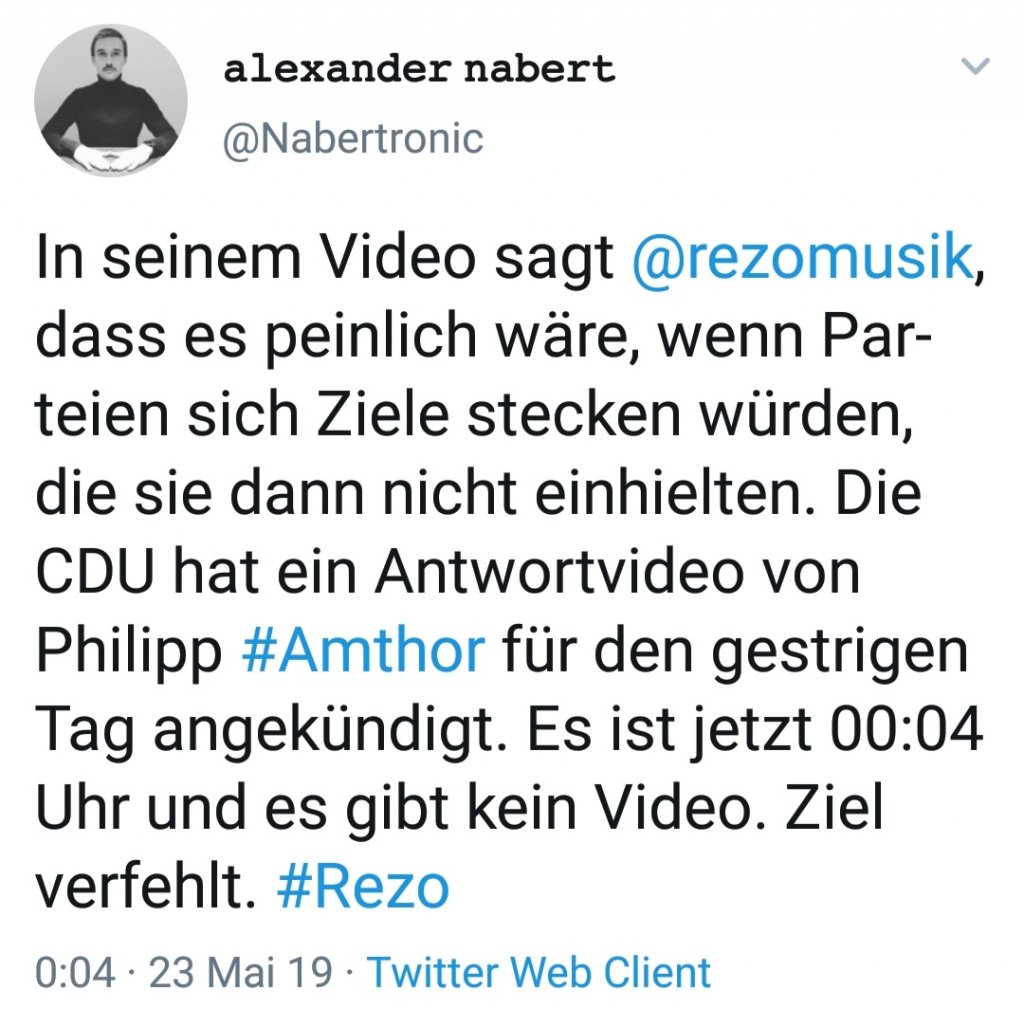Open the 0:04 tweet timestamp
The image size is (1024, 1027).
[75, 972]
